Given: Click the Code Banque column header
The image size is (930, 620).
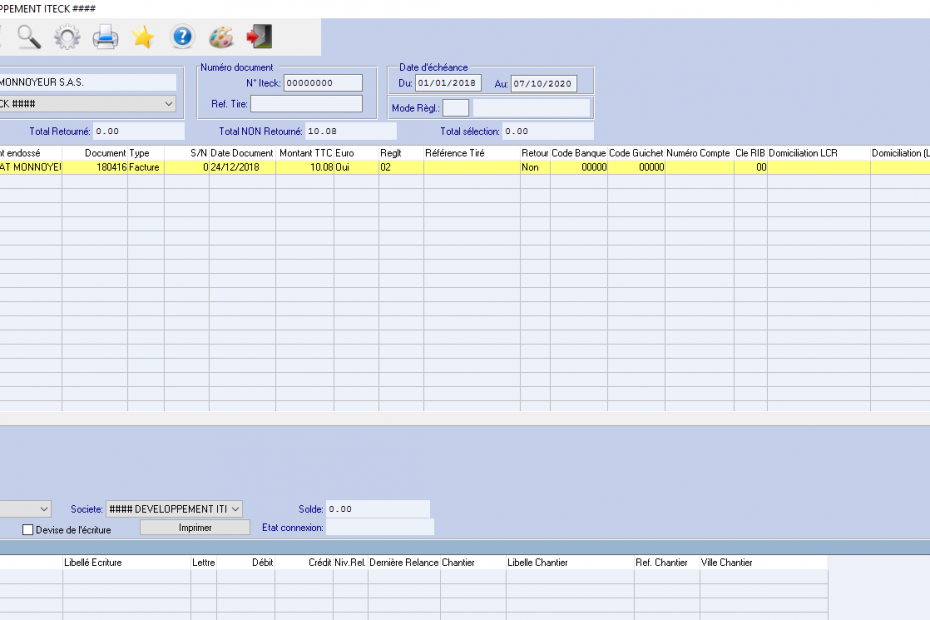Looking at the screenshot, I should 579,153.
